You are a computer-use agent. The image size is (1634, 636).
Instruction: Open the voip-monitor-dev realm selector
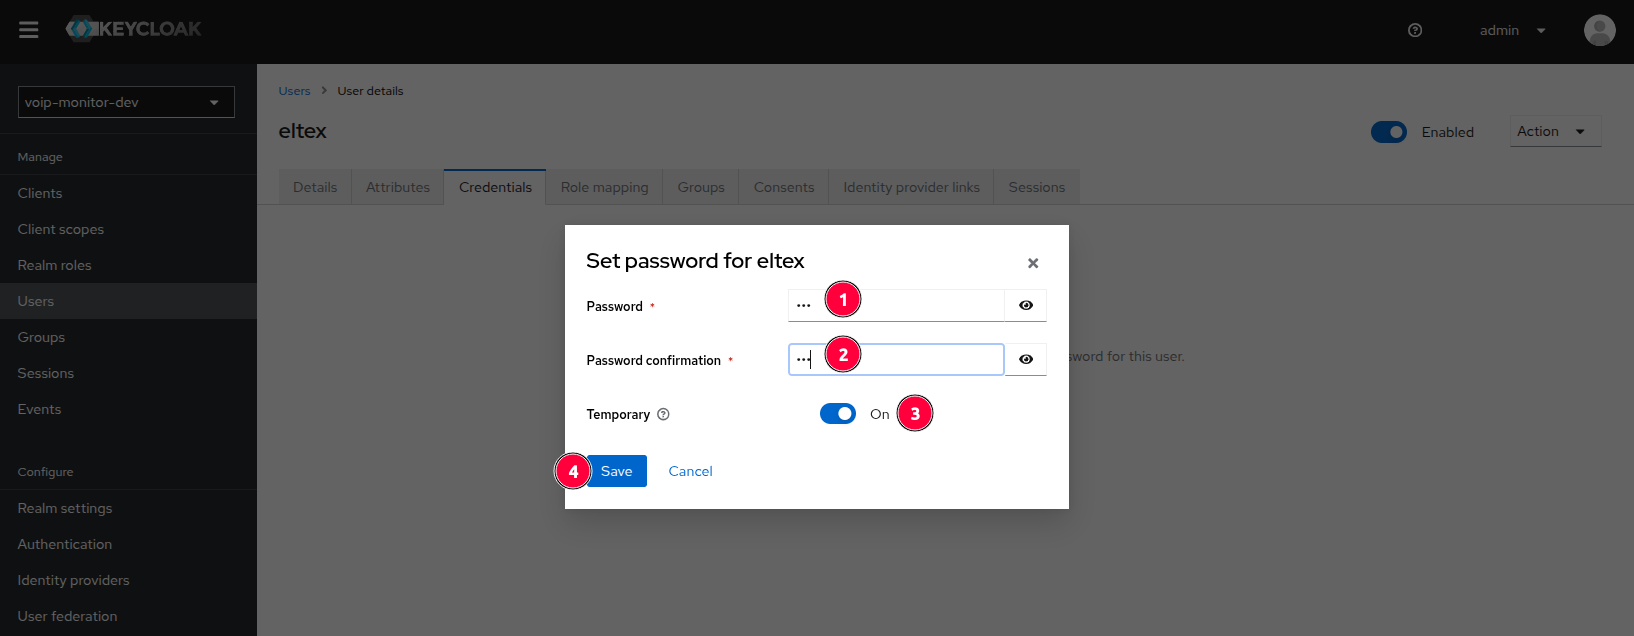coord(126,102)
